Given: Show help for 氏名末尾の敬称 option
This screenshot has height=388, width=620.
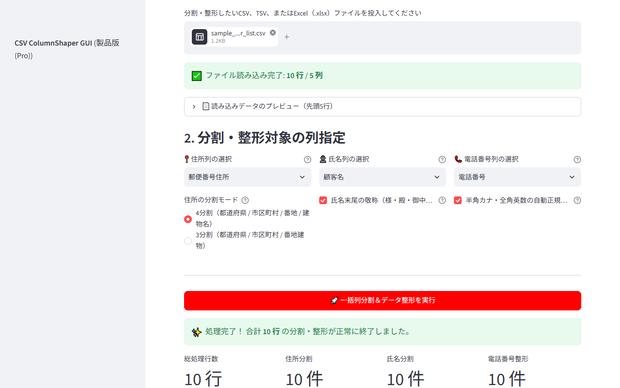Looking at the screenshot, I should click(x=442, y=201).
